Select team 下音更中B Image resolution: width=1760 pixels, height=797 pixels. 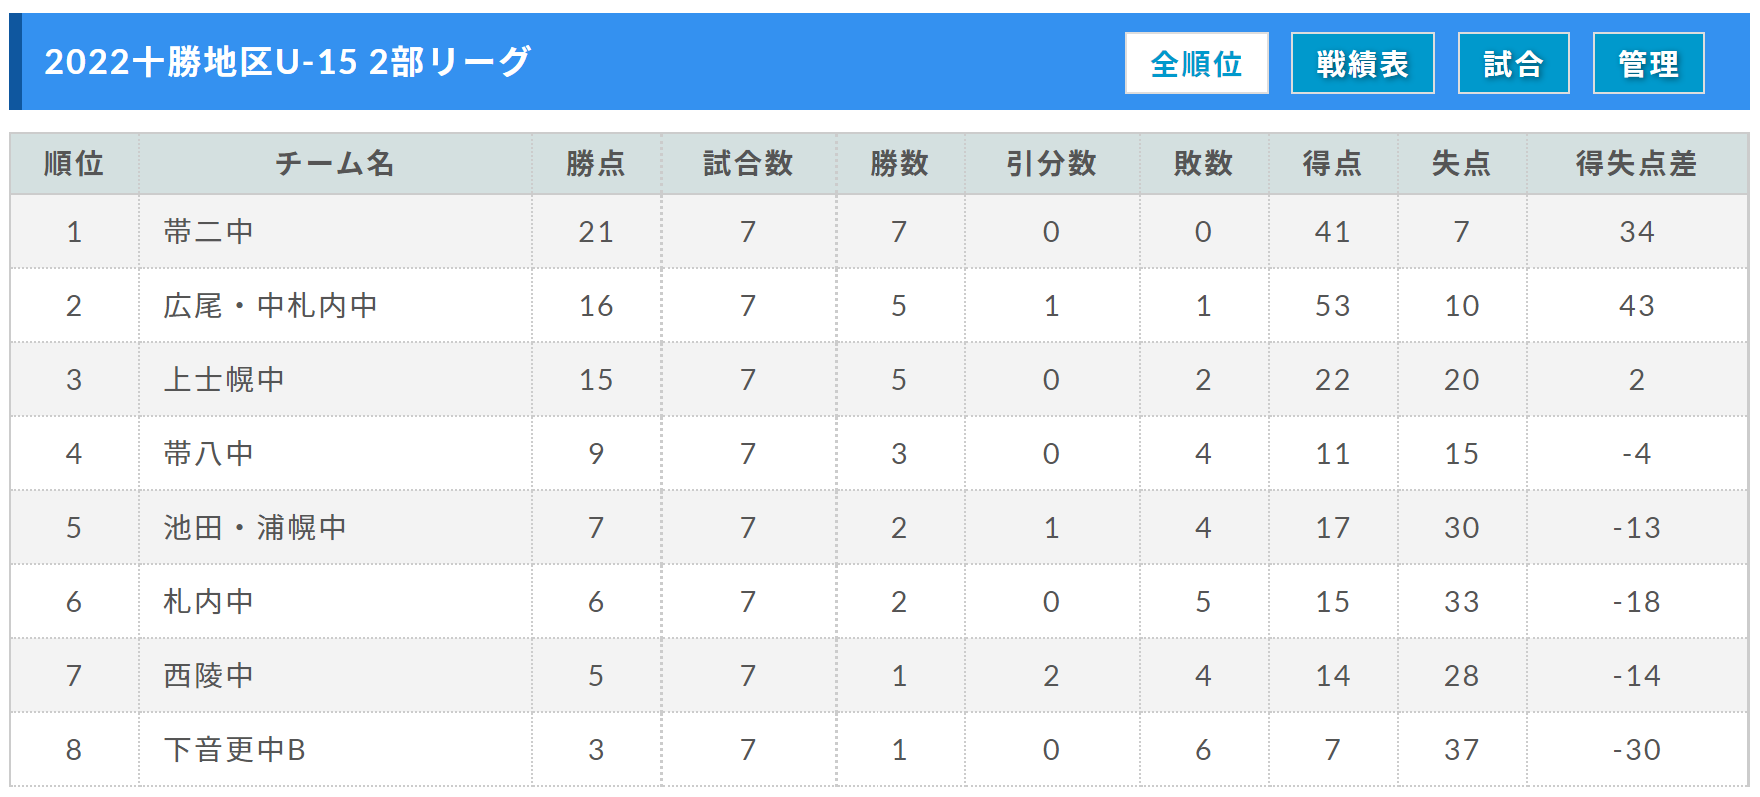tap(234, 750)
